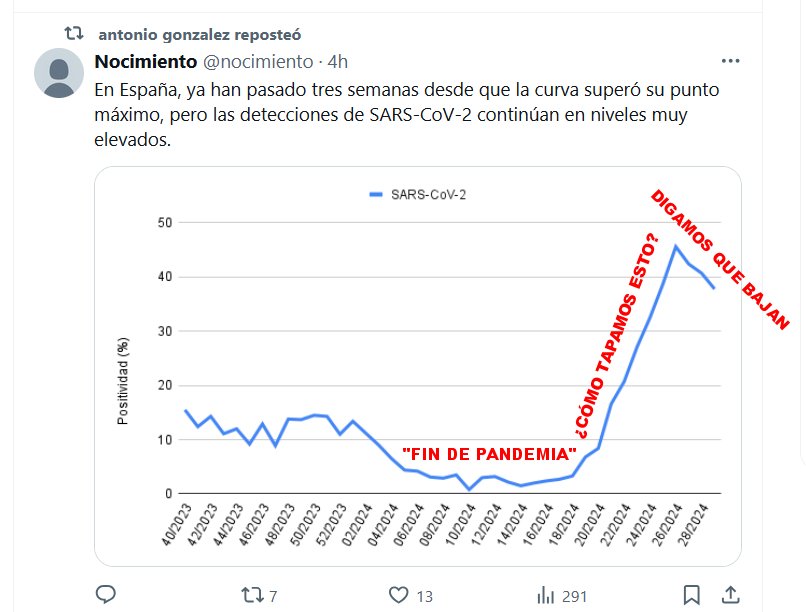Click the like count number 13
The width and height of the screenshot is (806, 612).
(x=424, y=596)
